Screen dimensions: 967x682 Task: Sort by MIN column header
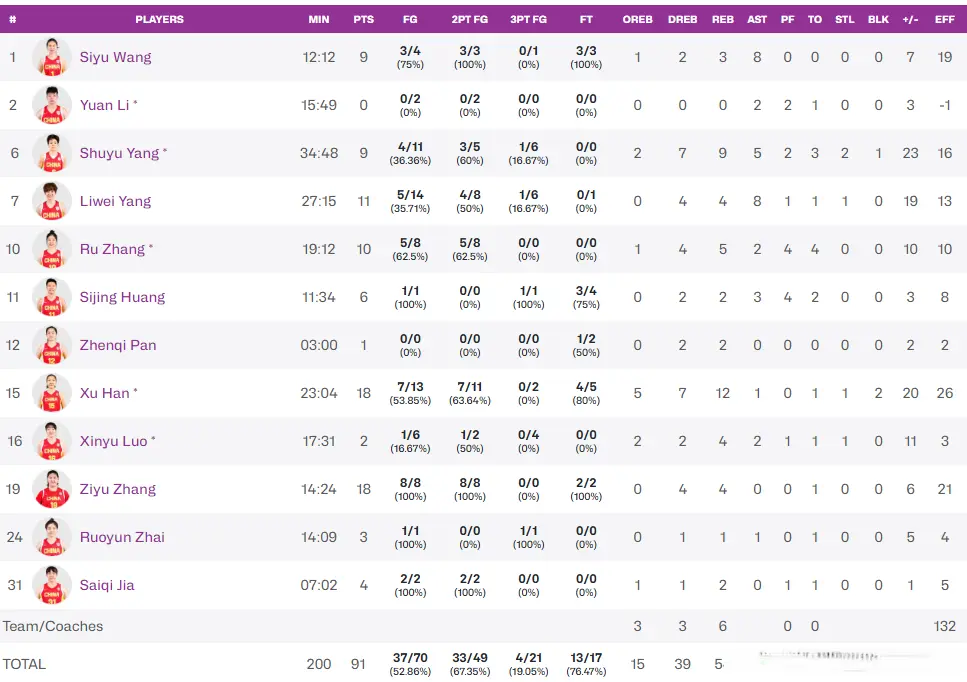pyautogui.click(x=319, y=19)
